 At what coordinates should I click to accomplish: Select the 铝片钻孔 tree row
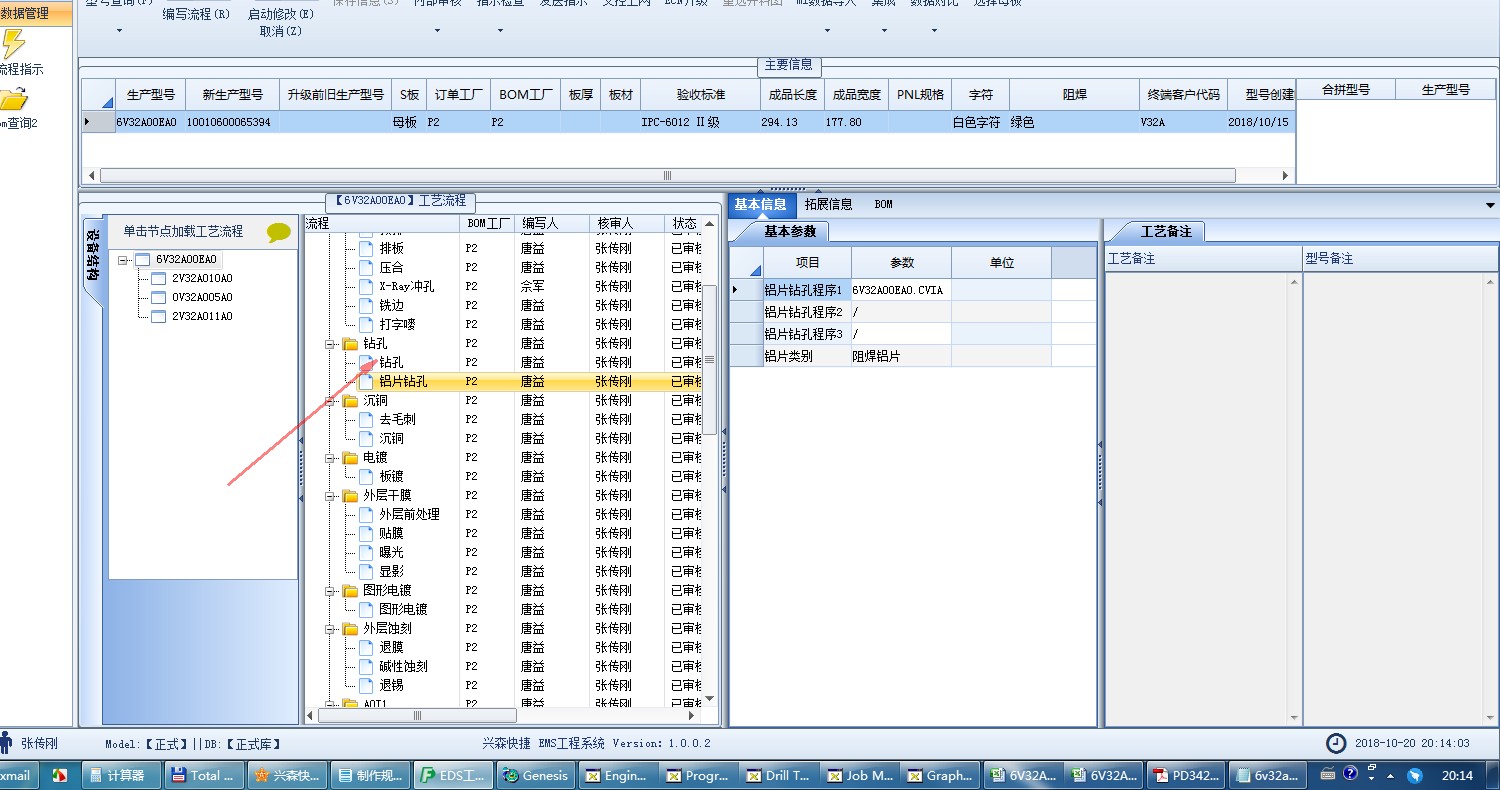(403, 381)
